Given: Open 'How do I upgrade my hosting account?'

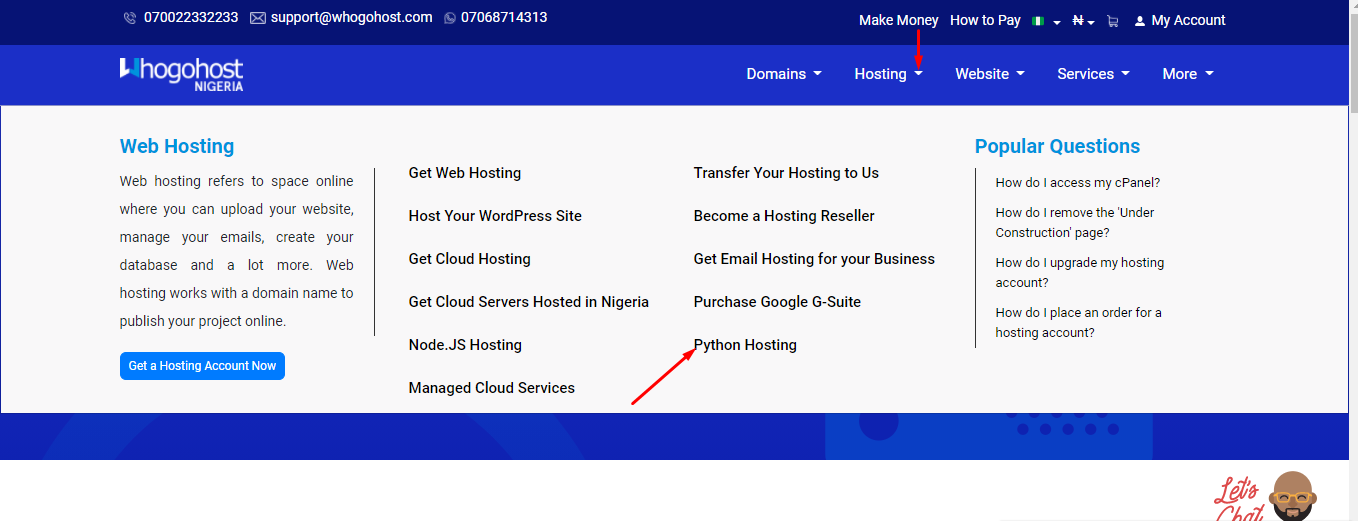Looking at the screenshot, I should click(1080, 273).
